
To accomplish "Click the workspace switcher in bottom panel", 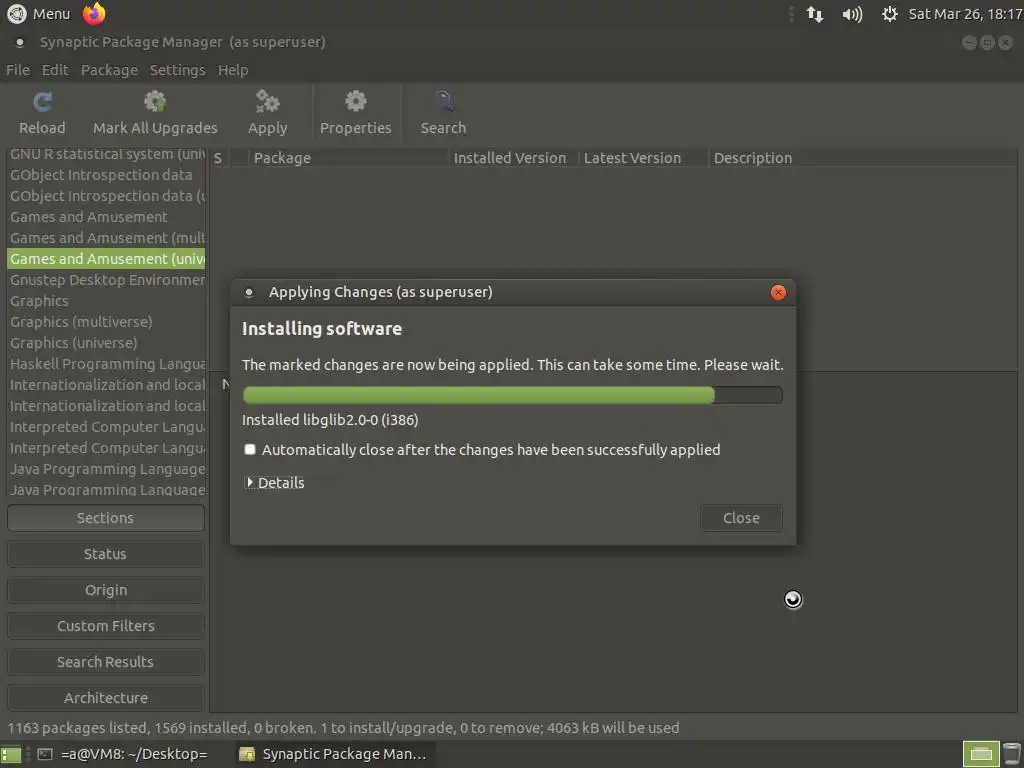I will 980,754.
